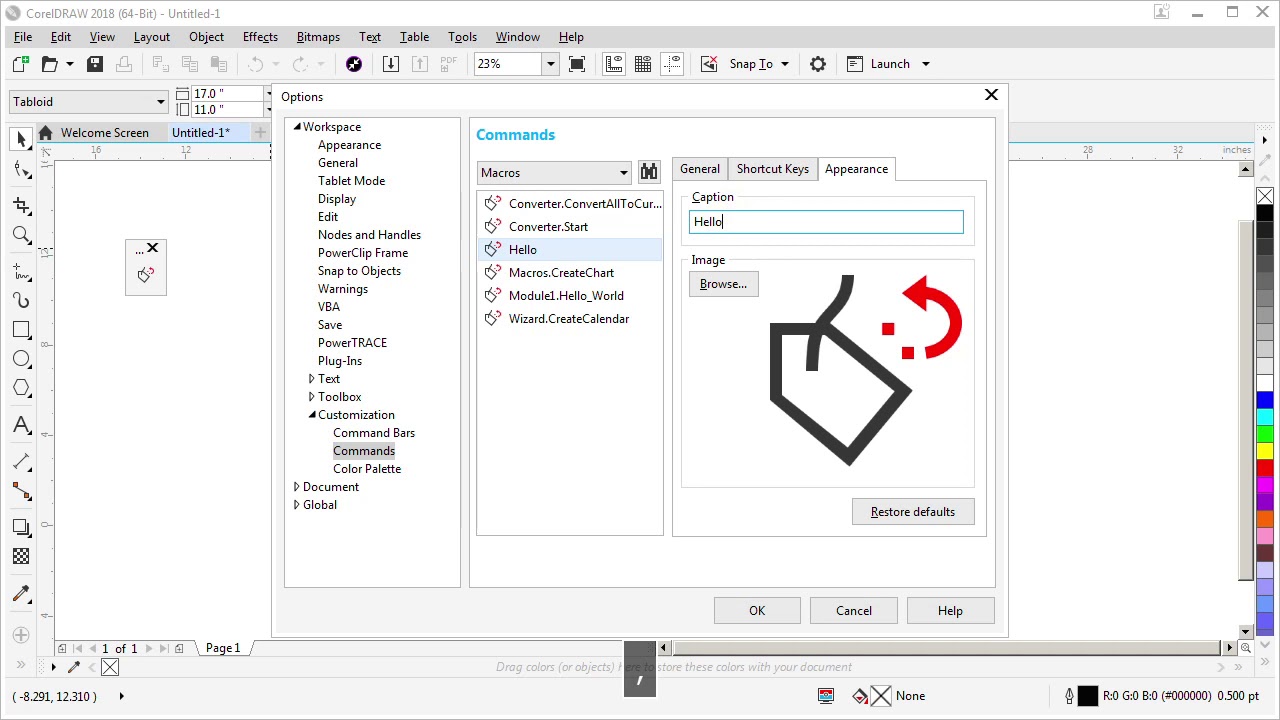
Task: Open the Effects menu
Action: click(260, 37)
